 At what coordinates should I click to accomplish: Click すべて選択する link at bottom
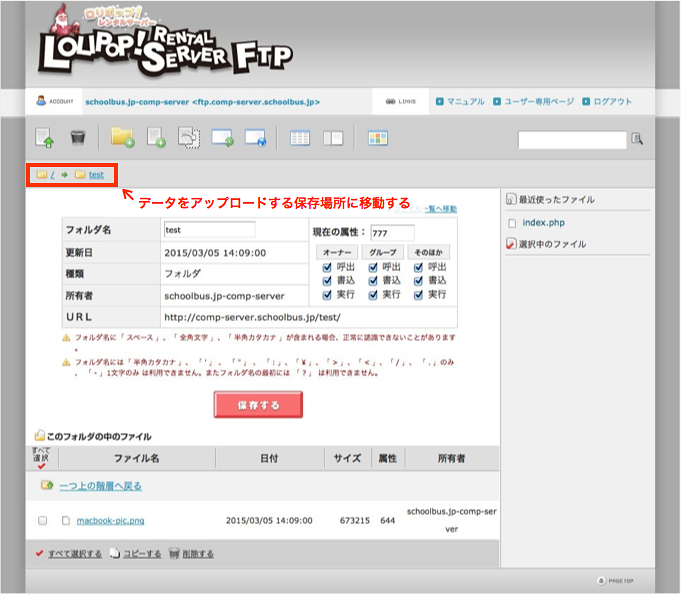pyautogui.click(x=75, y=554)
